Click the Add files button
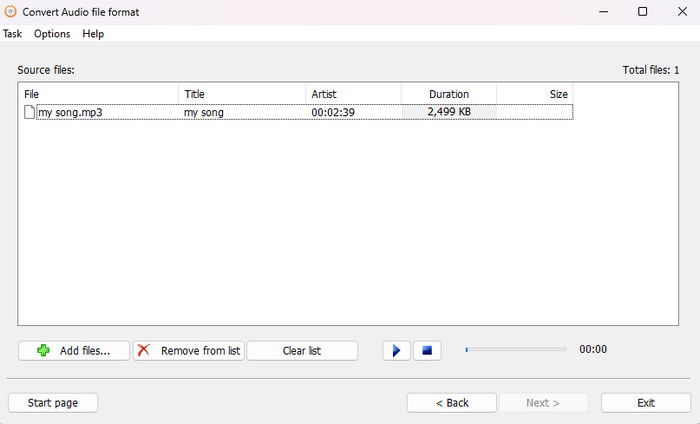This screenshot has width=700, height=424. [x=74, y=351]
